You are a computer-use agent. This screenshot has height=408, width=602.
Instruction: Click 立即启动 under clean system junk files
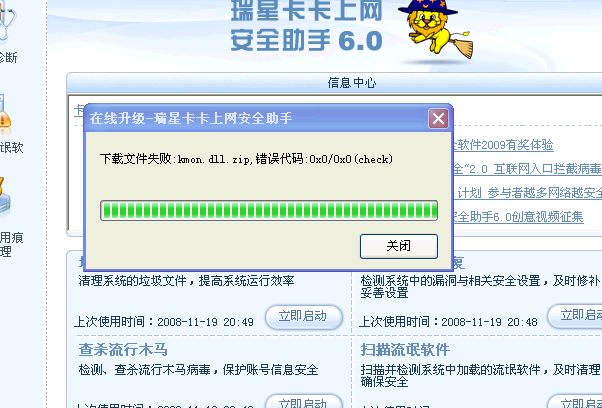click(304, 317)
